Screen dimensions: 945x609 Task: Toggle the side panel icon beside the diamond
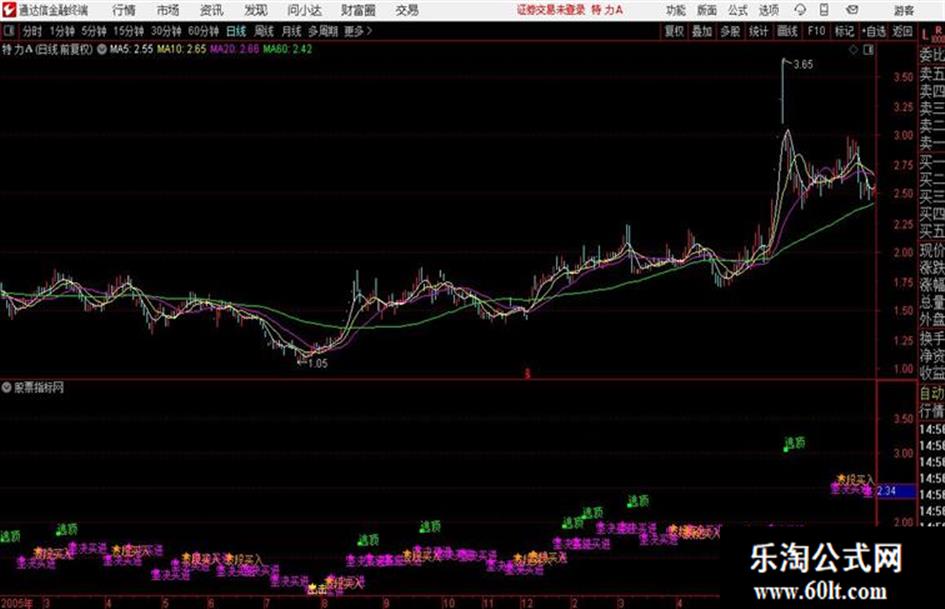click(868, 50)
